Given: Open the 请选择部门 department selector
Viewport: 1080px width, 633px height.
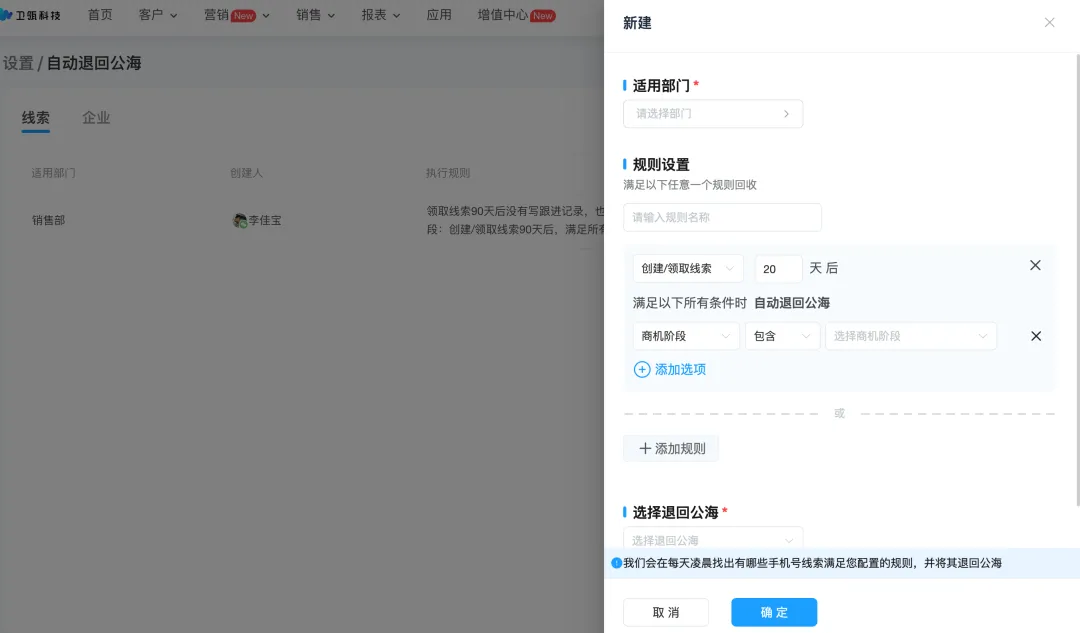Looking at the screenshot, I should coord(713,114).
